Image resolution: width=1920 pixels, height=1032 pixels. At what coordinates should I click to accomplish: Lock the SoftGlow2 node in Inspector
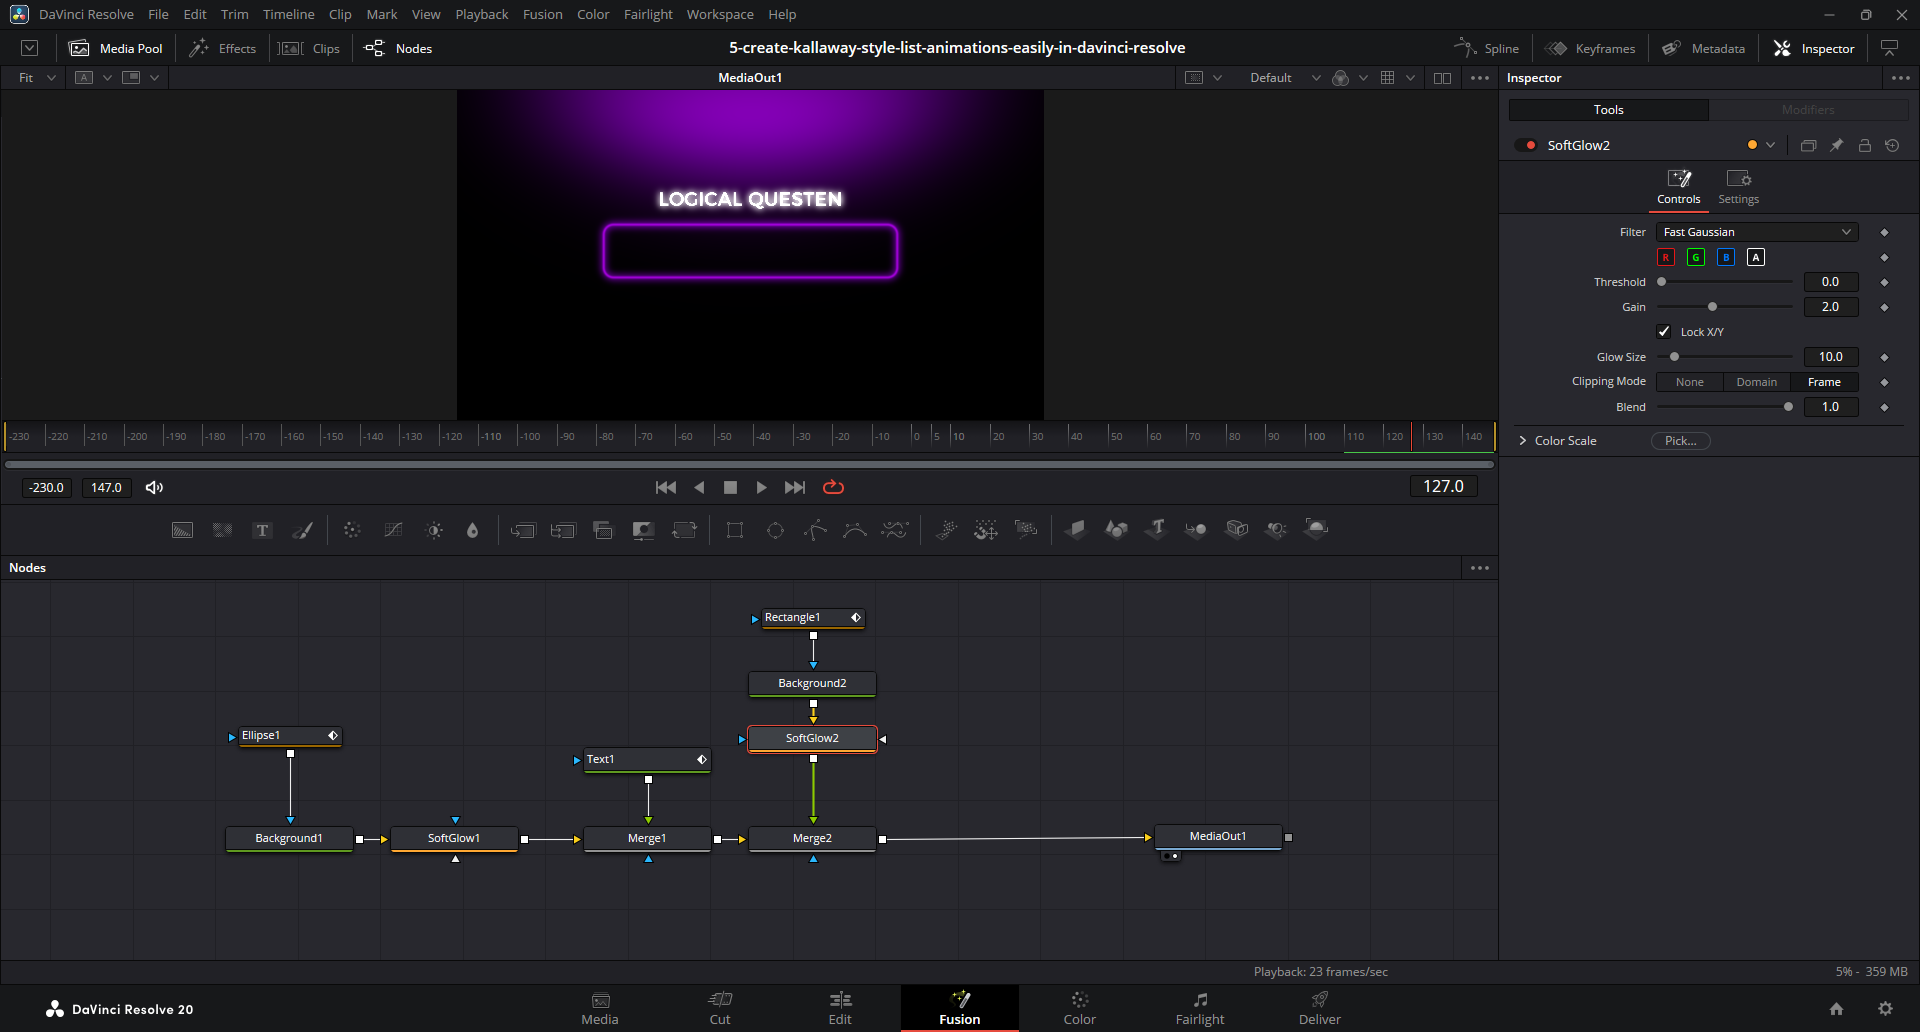[1865, 145]
